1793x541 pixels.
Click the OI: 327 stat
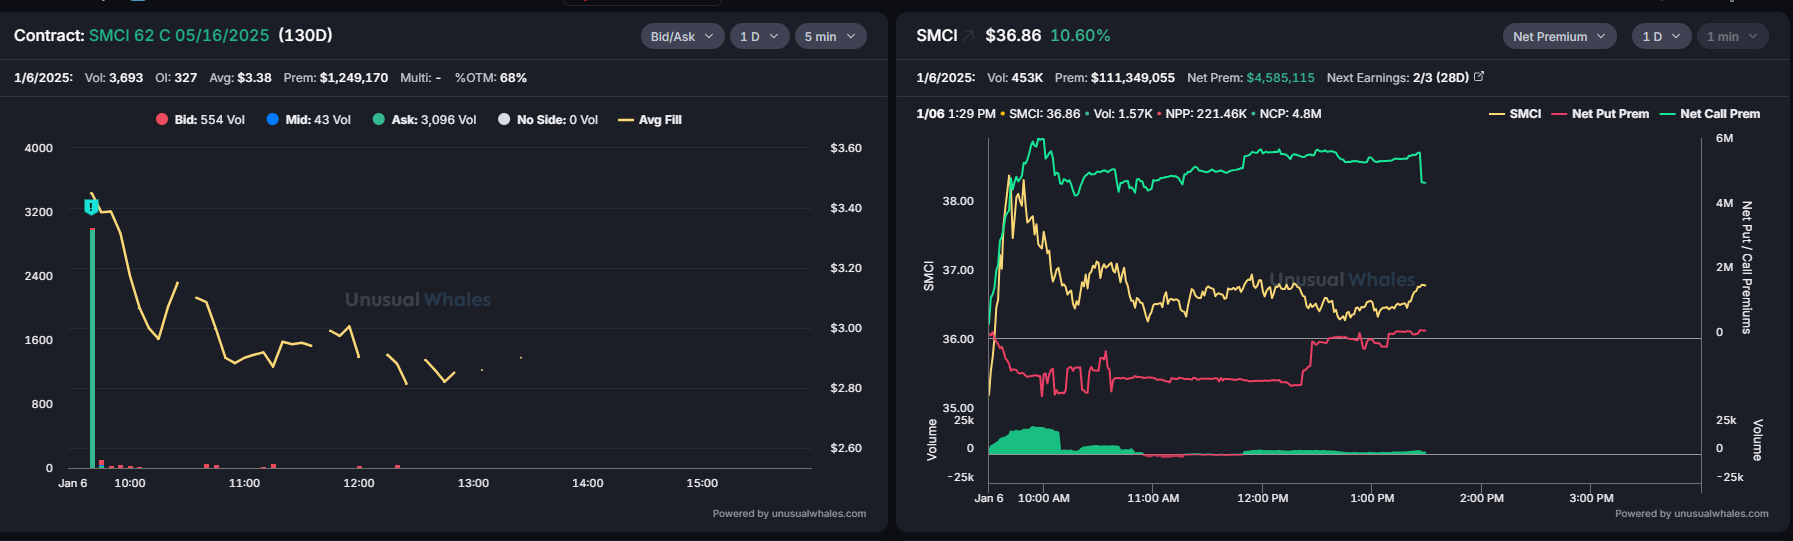(176, 77)
